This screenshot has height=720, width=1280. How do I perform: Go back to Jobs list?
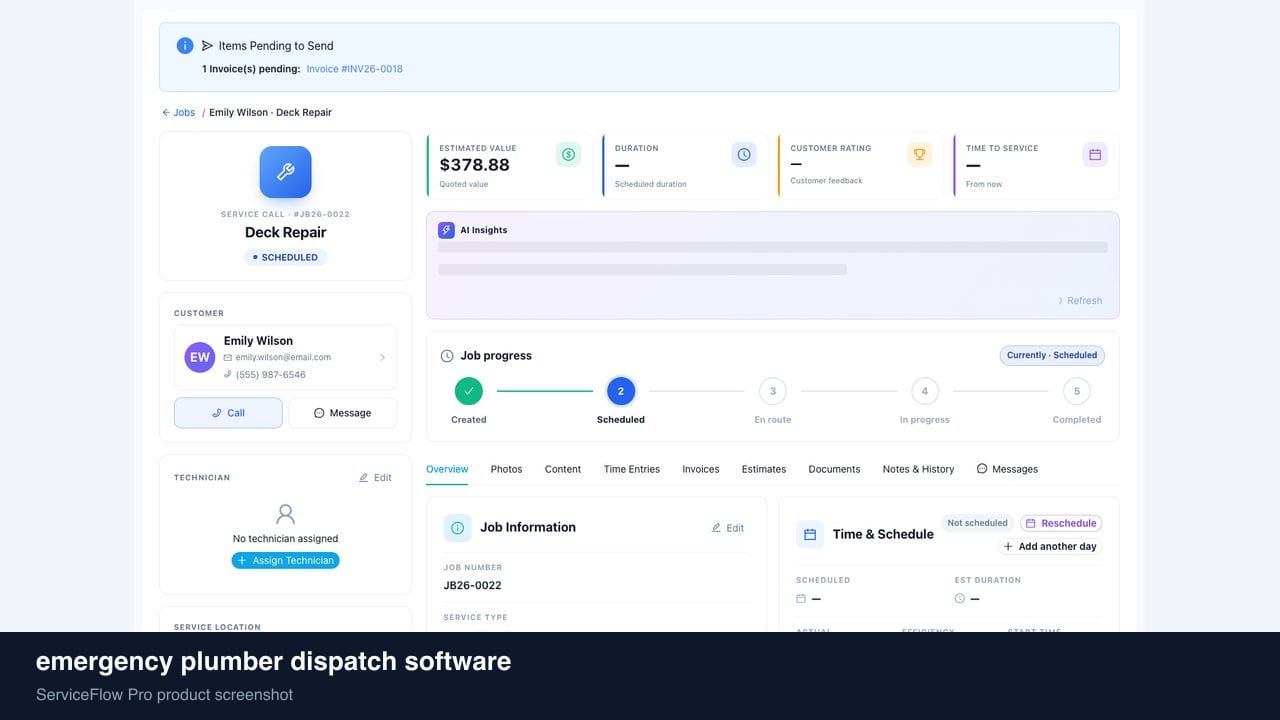tap(179, 113)
